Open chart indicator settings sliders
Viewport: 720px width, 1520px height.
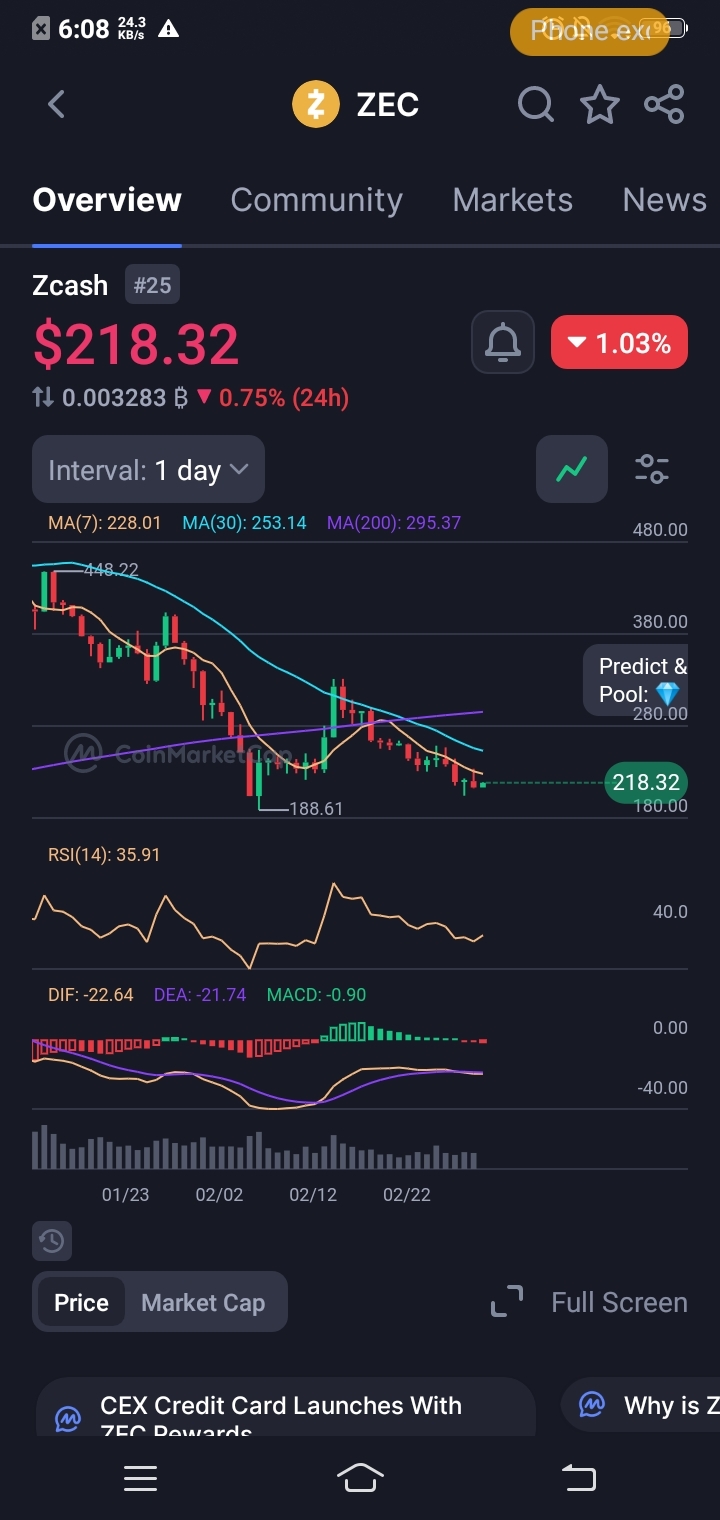(652, 468)
